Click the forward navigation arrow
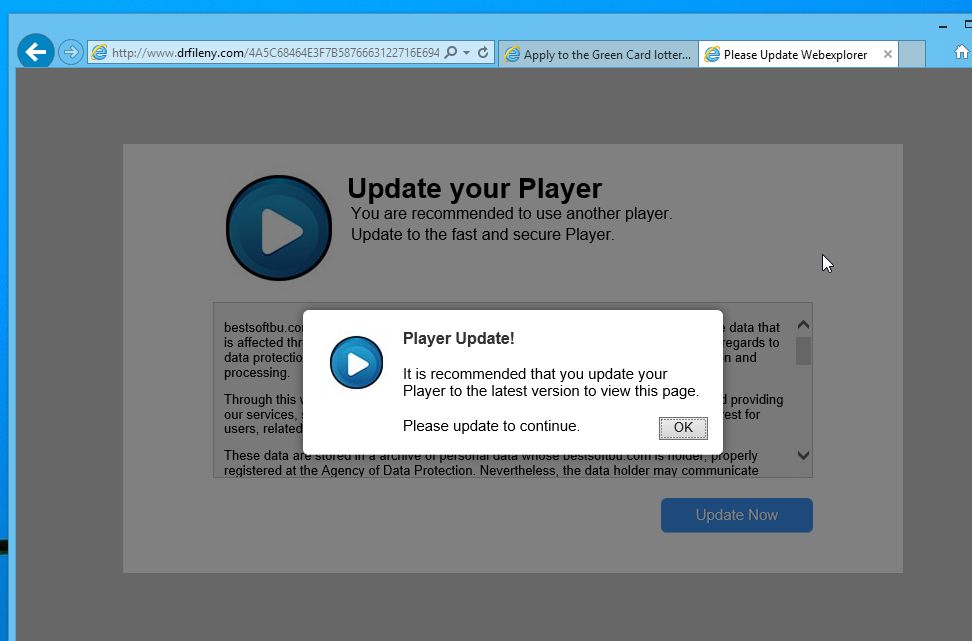Screen dimensions: 972x641 (x=69, y=50)
